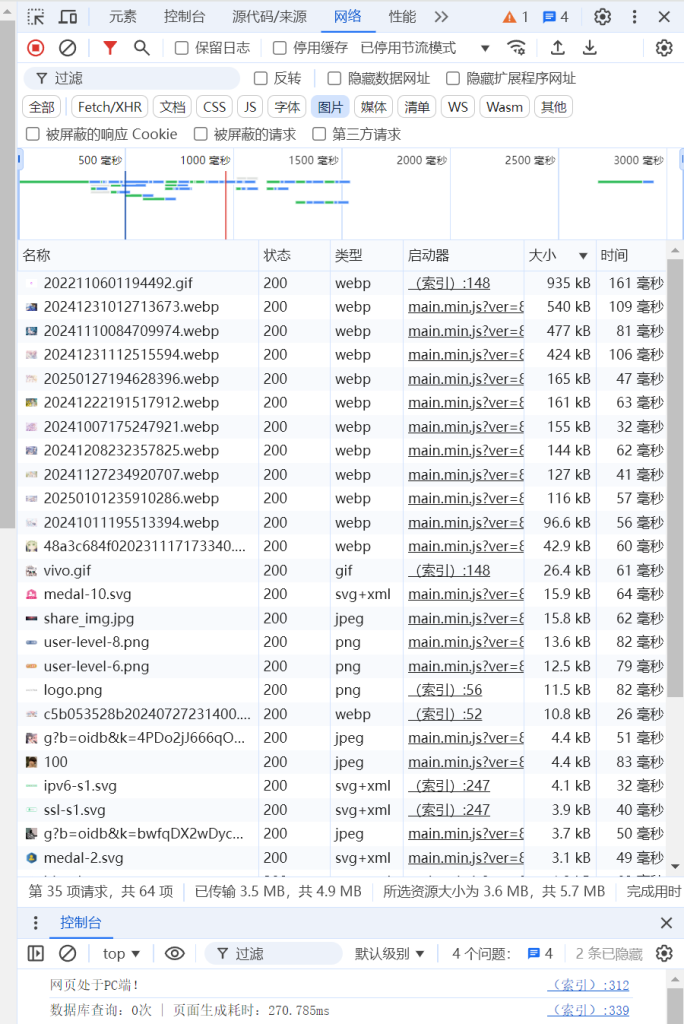Screen dimensions: 684x1024
Task: Switch to the 控制台 tab
Action: (x=184, y=17)
